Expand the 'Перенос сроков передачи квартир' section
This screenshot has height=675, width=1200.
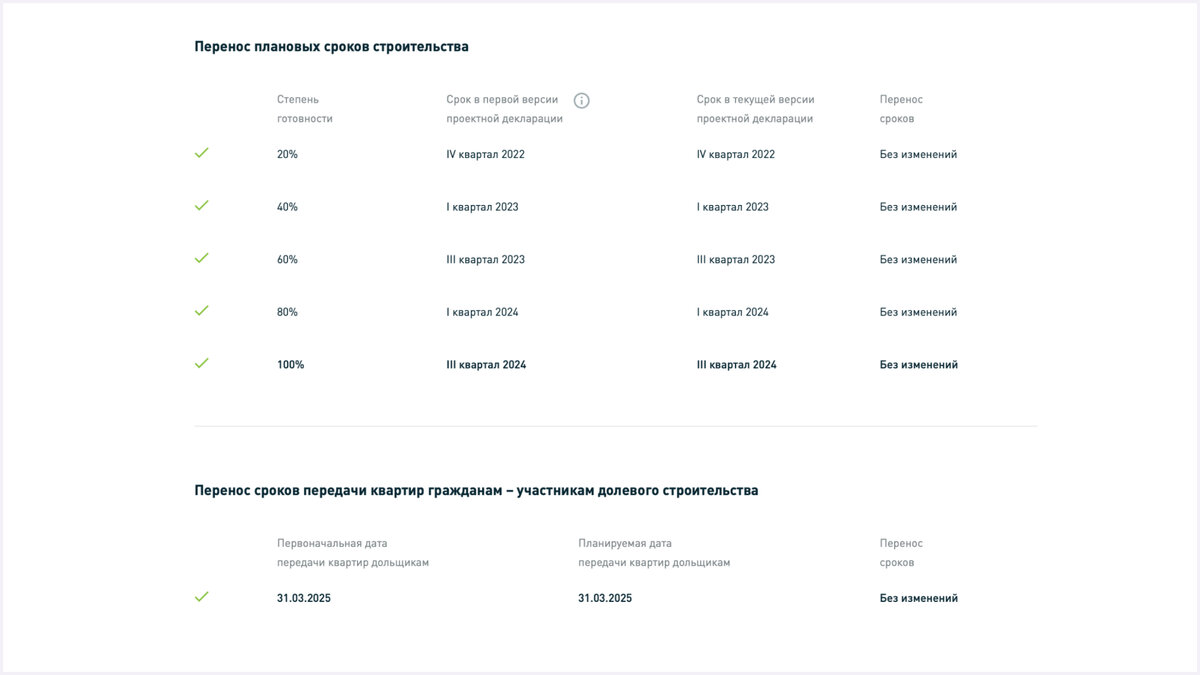coord(475,490)
